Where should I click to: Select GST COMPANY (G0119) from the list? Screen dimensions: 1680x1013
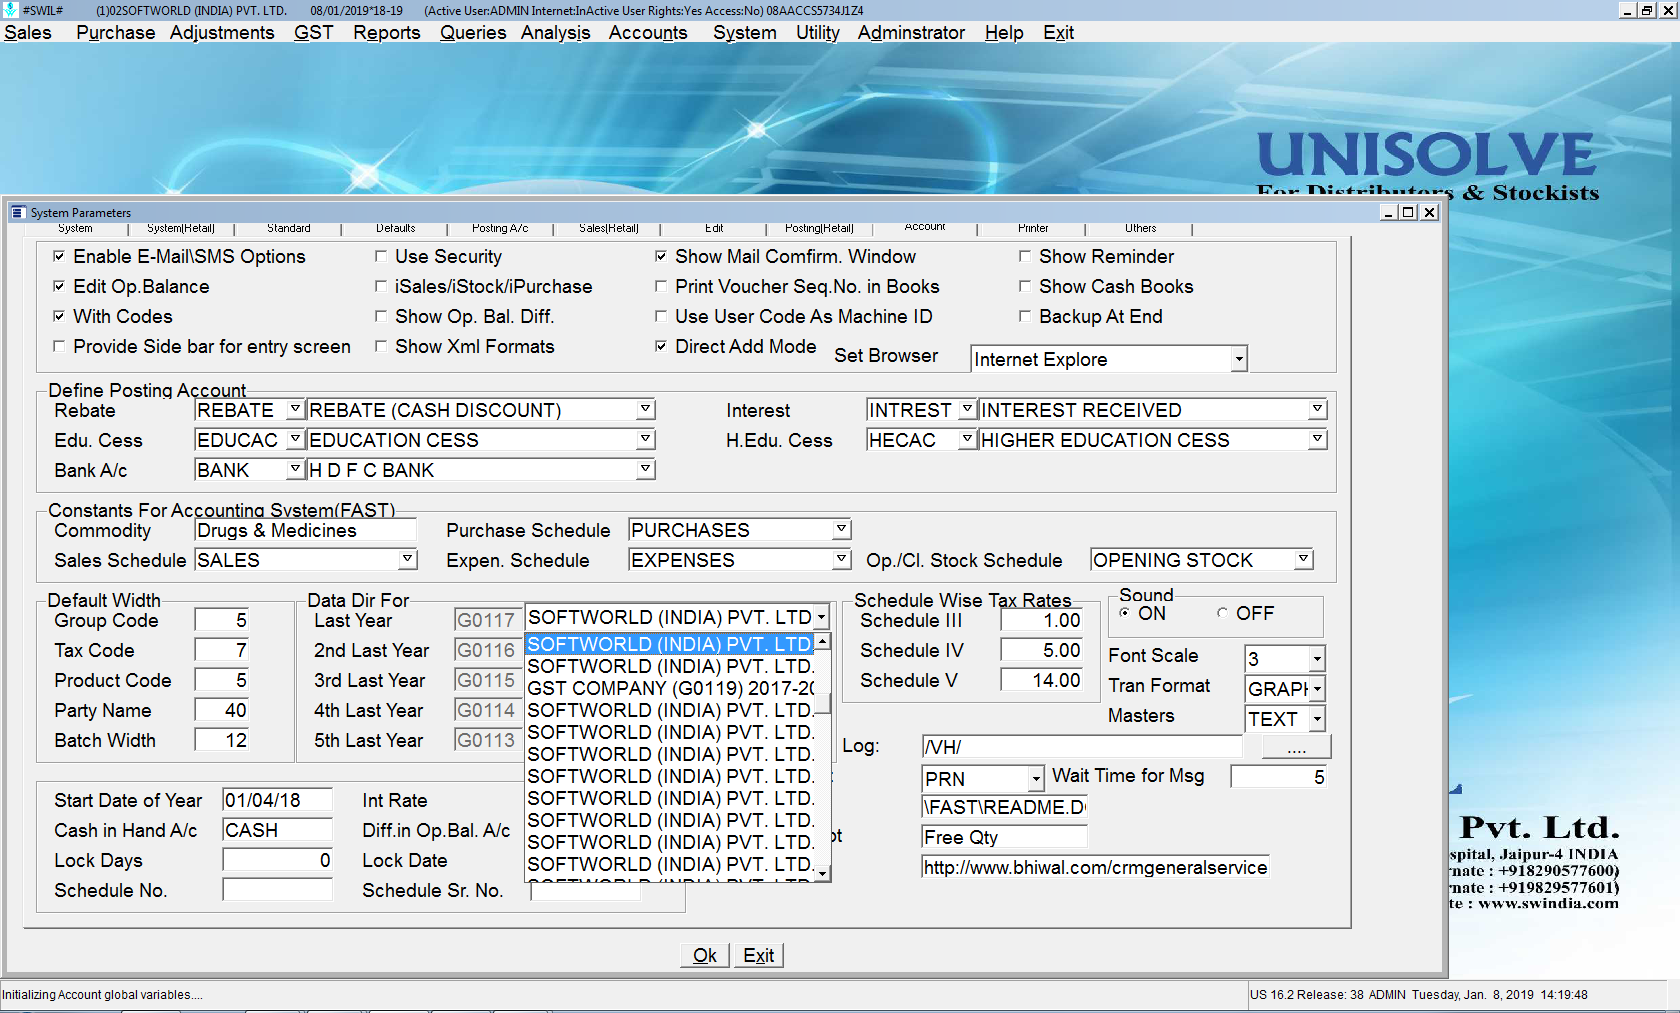pos(671,688)
